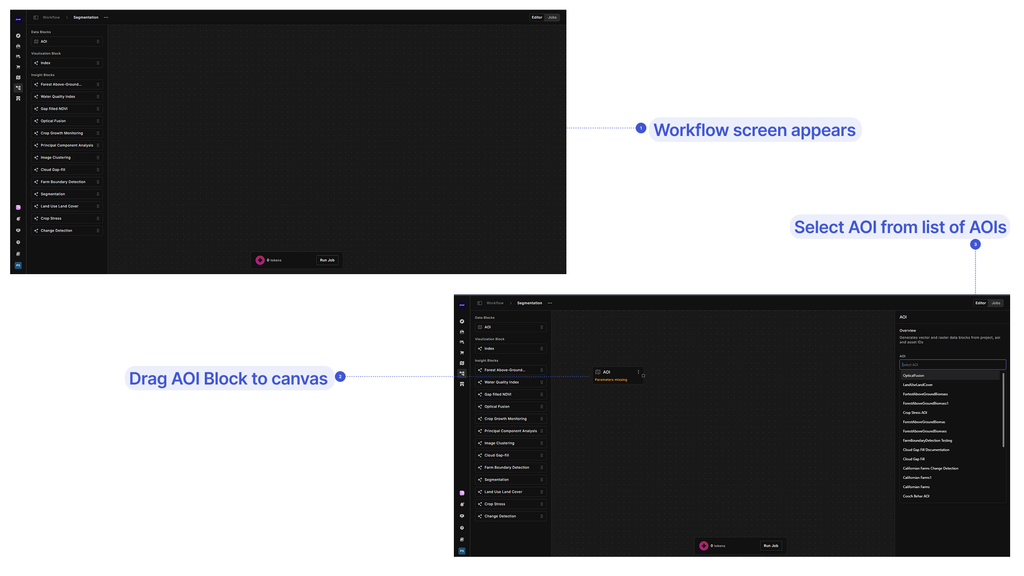Click the drag handle of the Segmentation block in the step-1 screenshot
1024x576 pixels.
pyautogui.click(x=98, y=194)
